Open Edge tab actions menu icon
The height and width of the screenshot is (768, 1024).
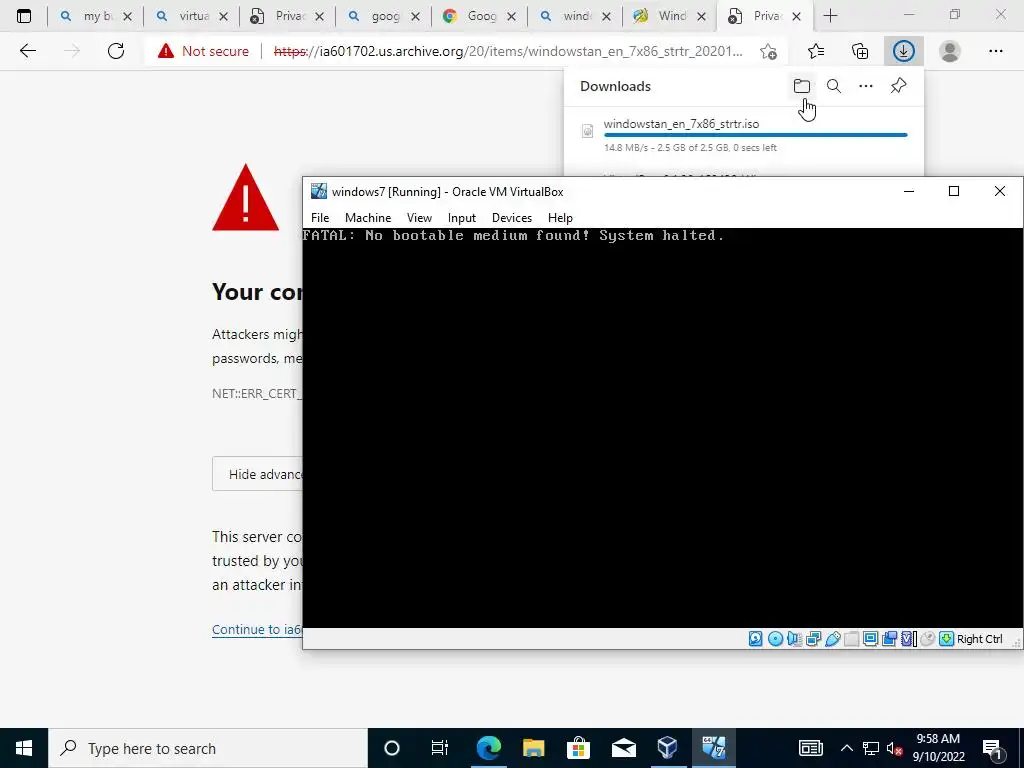coord(24,16)
